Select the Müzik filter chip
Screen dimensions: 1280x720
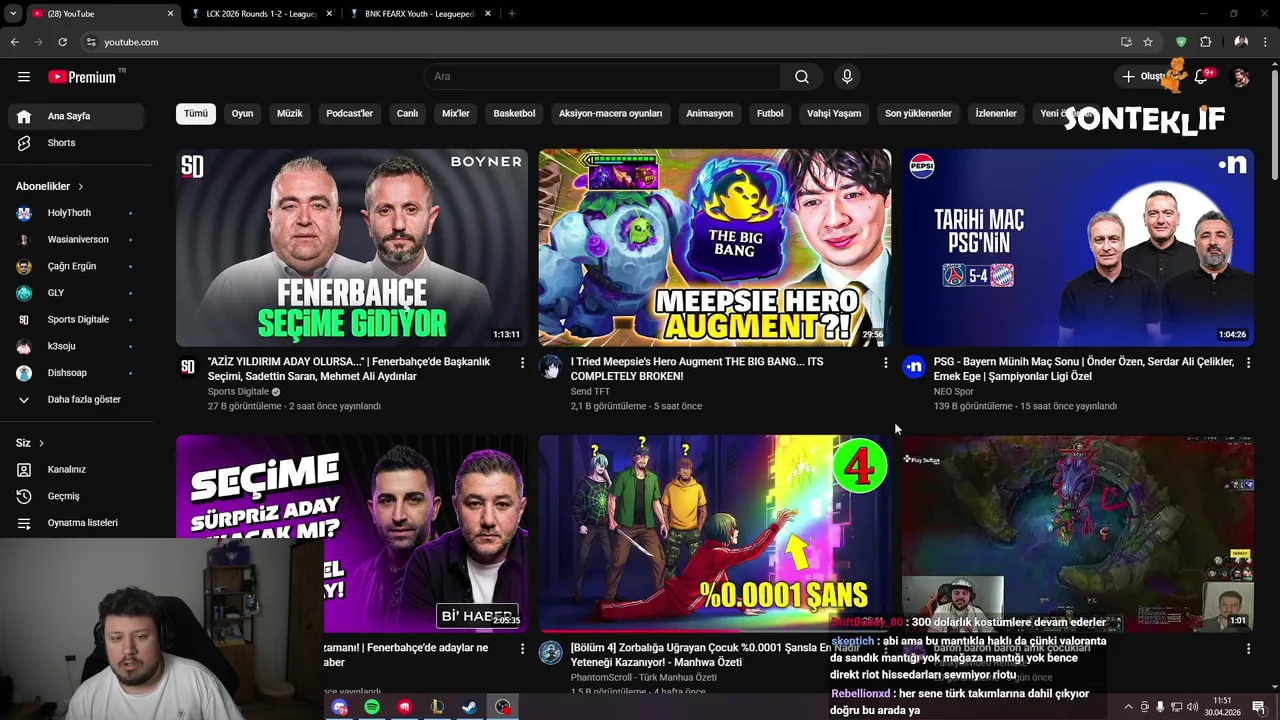(x=289, y=113)
